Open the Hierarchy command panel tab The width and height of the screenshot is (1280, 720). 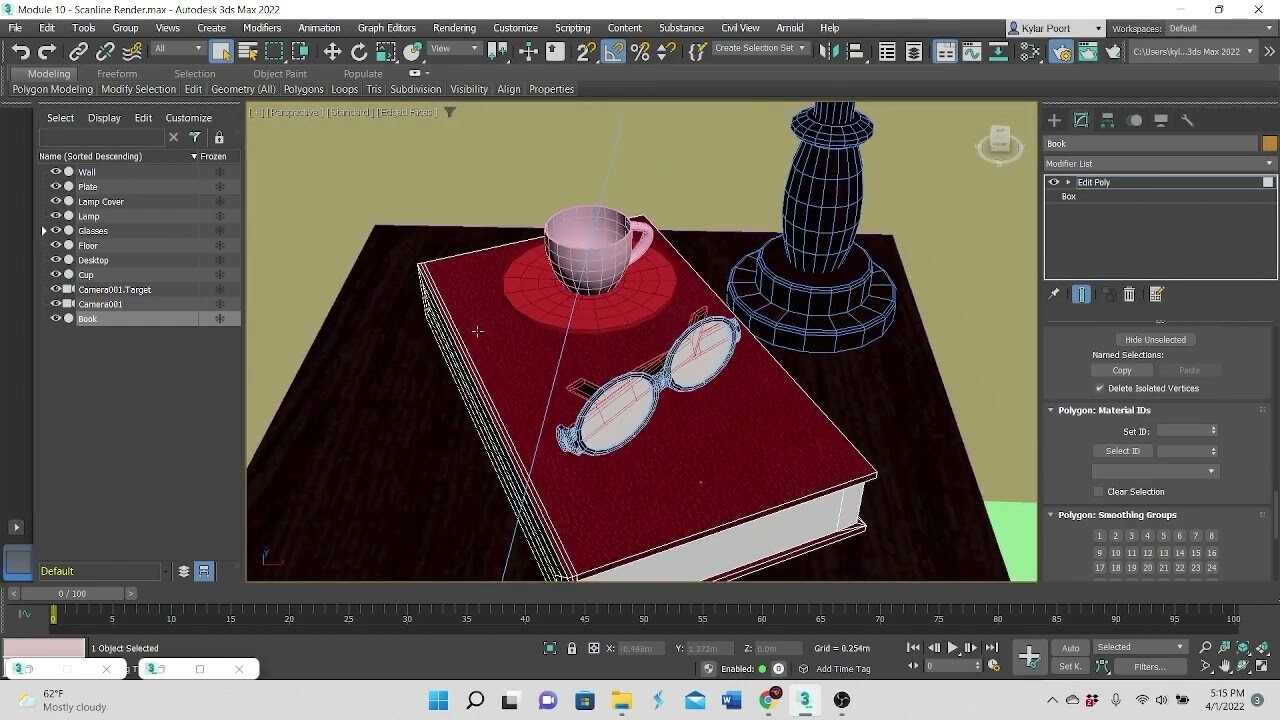pos(1108,120)
